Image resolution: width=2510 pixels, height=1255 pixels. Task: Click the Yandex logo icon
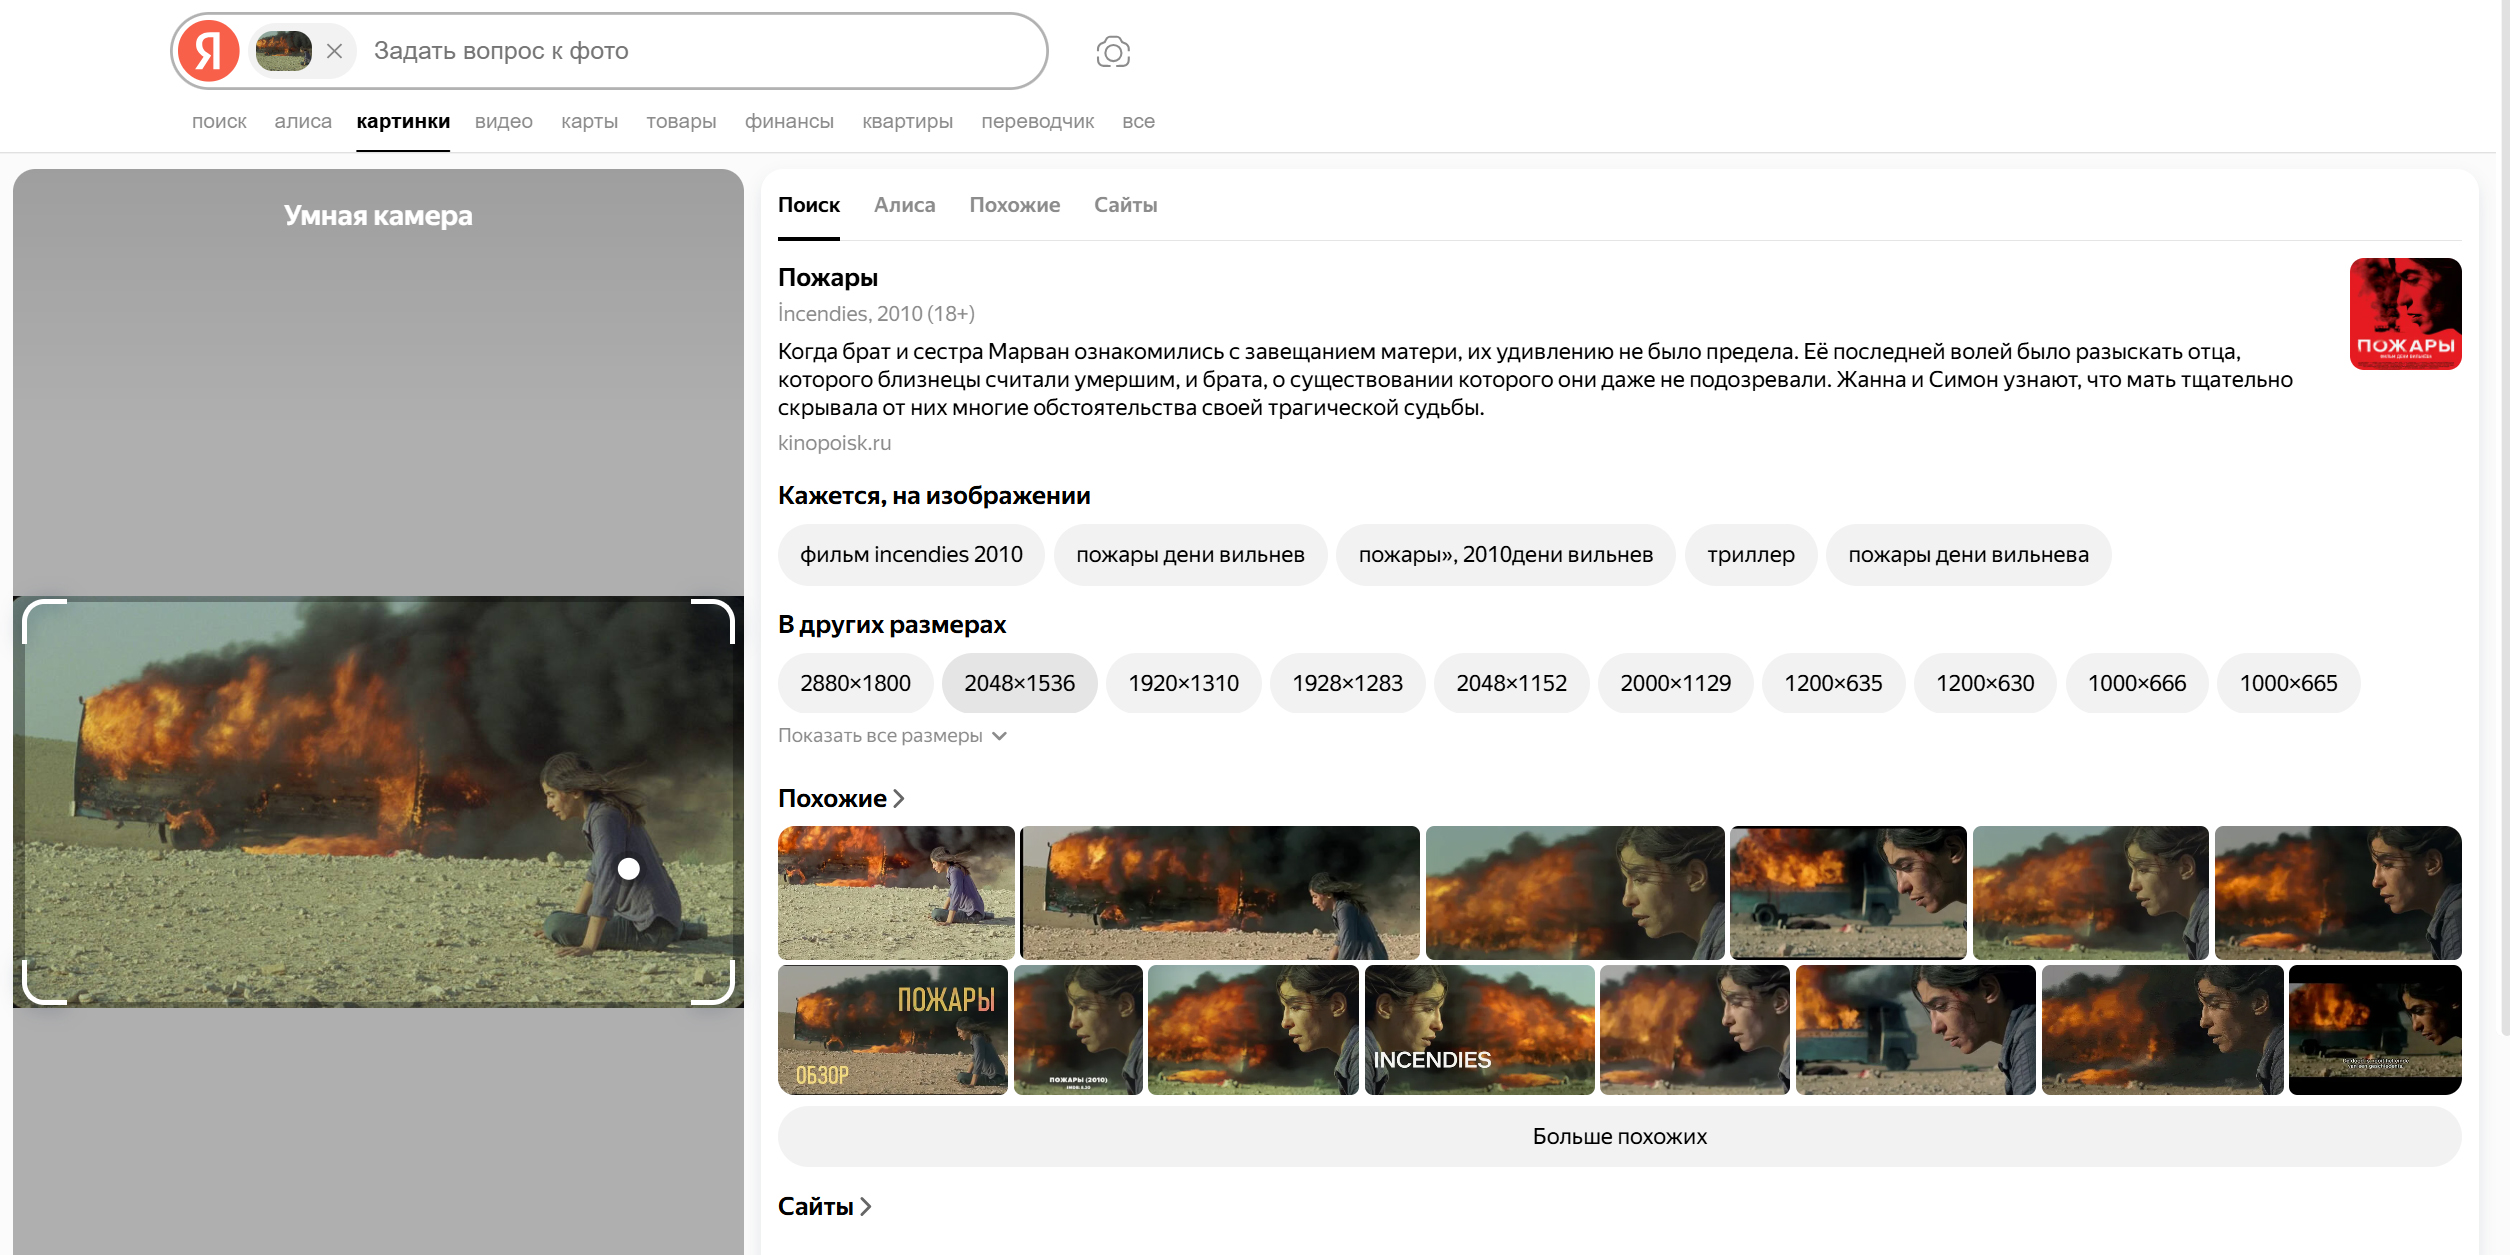[208, 51]
